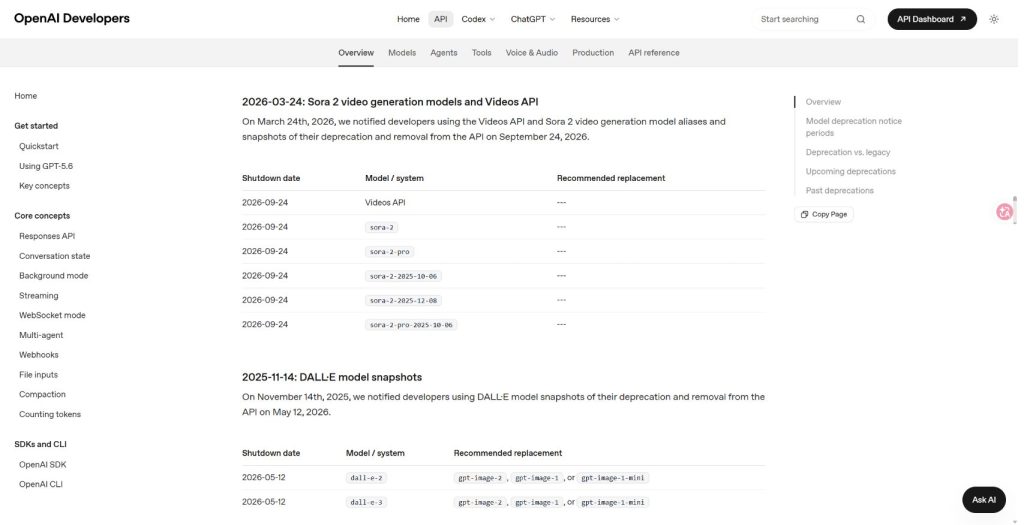Jump to Overview in page outline

pos(823,102)
